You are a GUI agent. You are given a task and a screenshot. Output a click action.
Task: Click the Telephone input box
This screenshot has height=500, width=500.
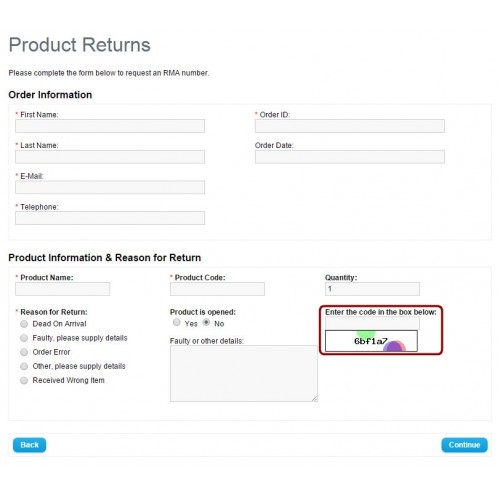110,218
